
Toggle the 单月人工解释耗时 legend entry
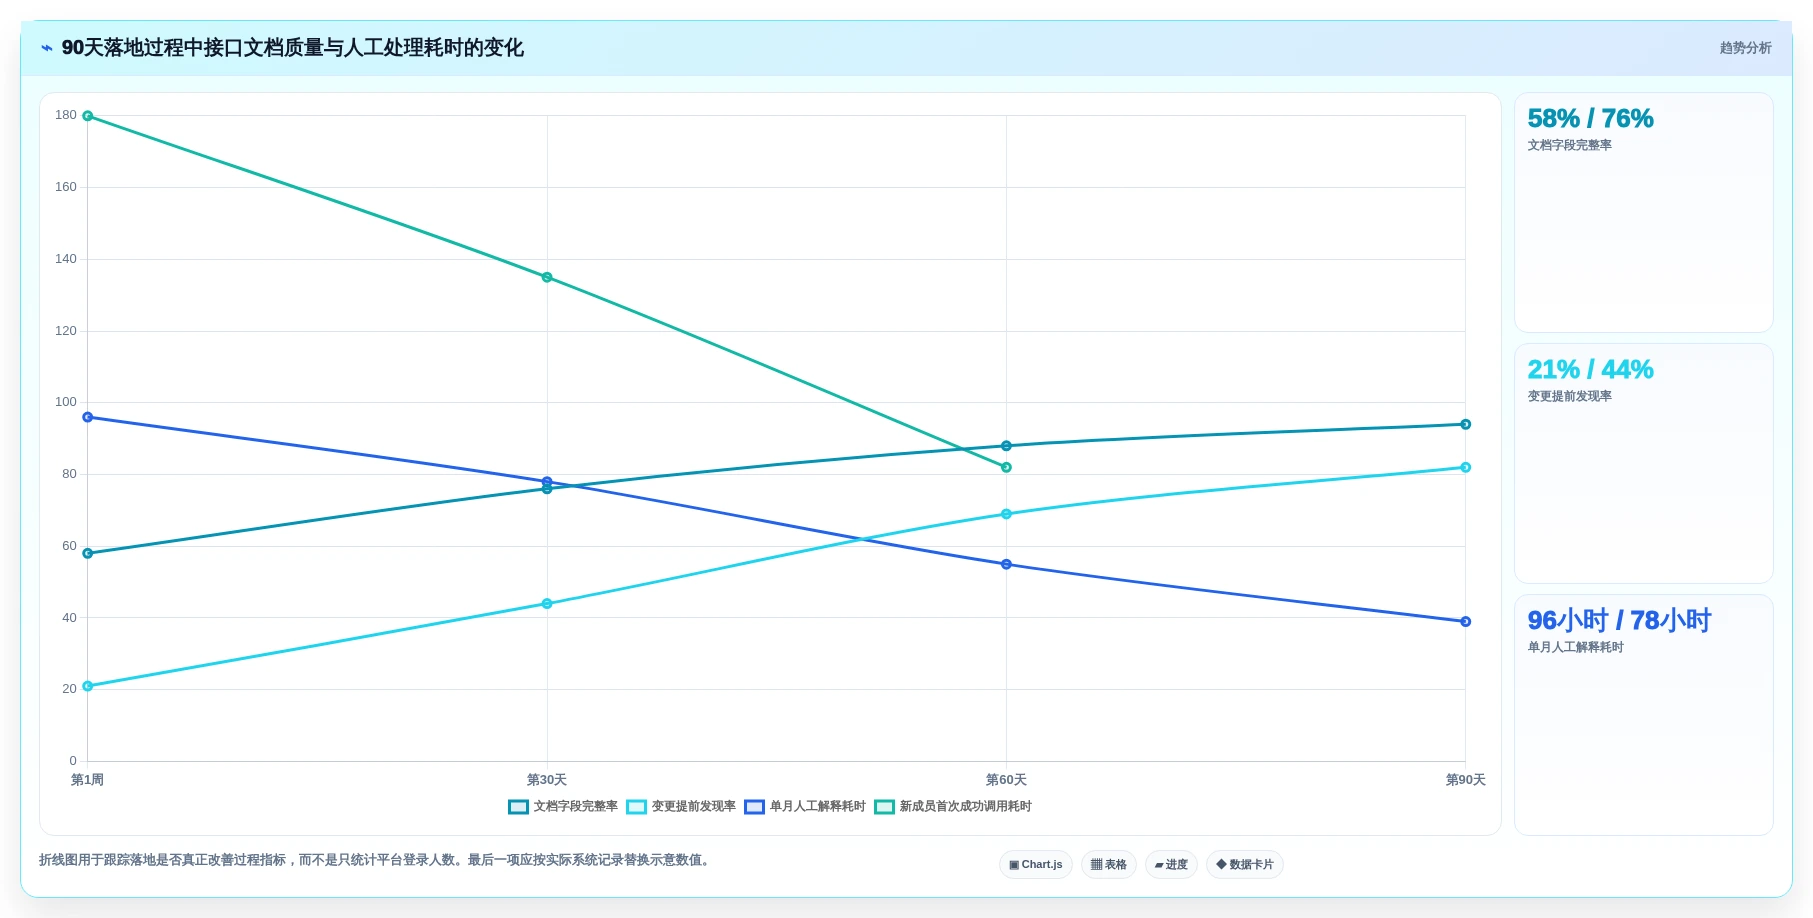pyautogui.click(x=805, y=806)
